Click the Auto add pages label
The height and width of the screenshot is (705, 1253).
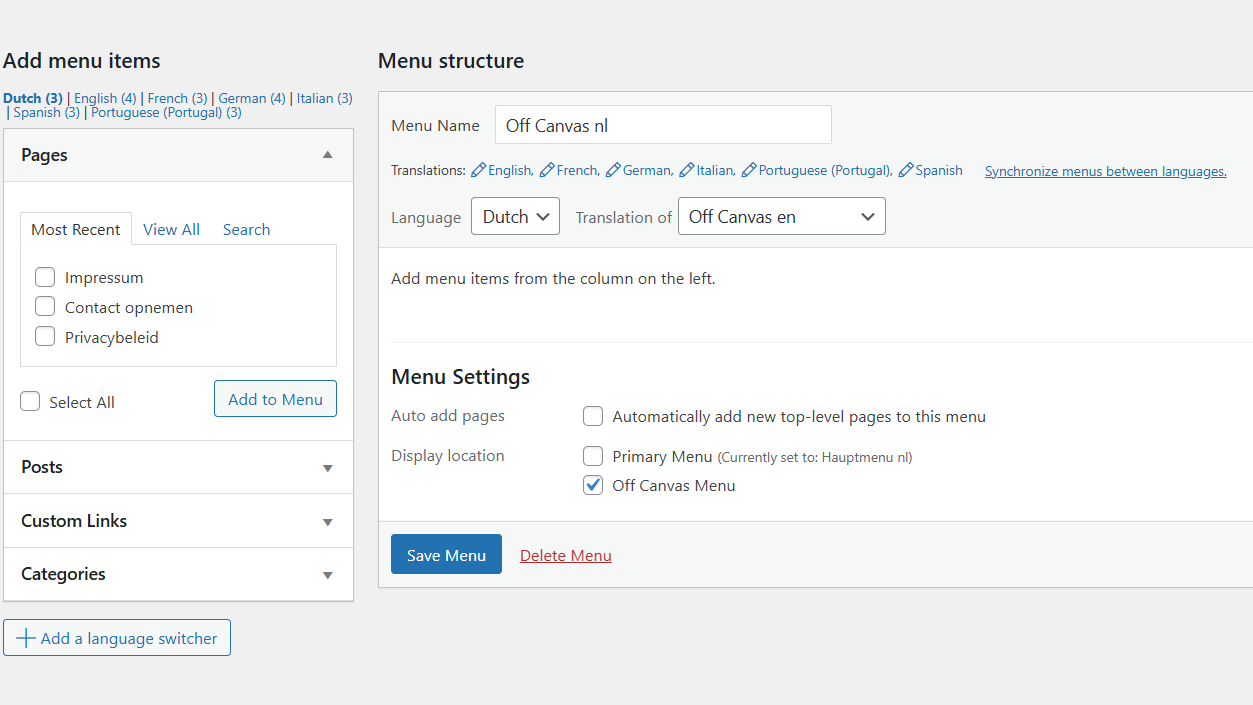click(448, 416)
